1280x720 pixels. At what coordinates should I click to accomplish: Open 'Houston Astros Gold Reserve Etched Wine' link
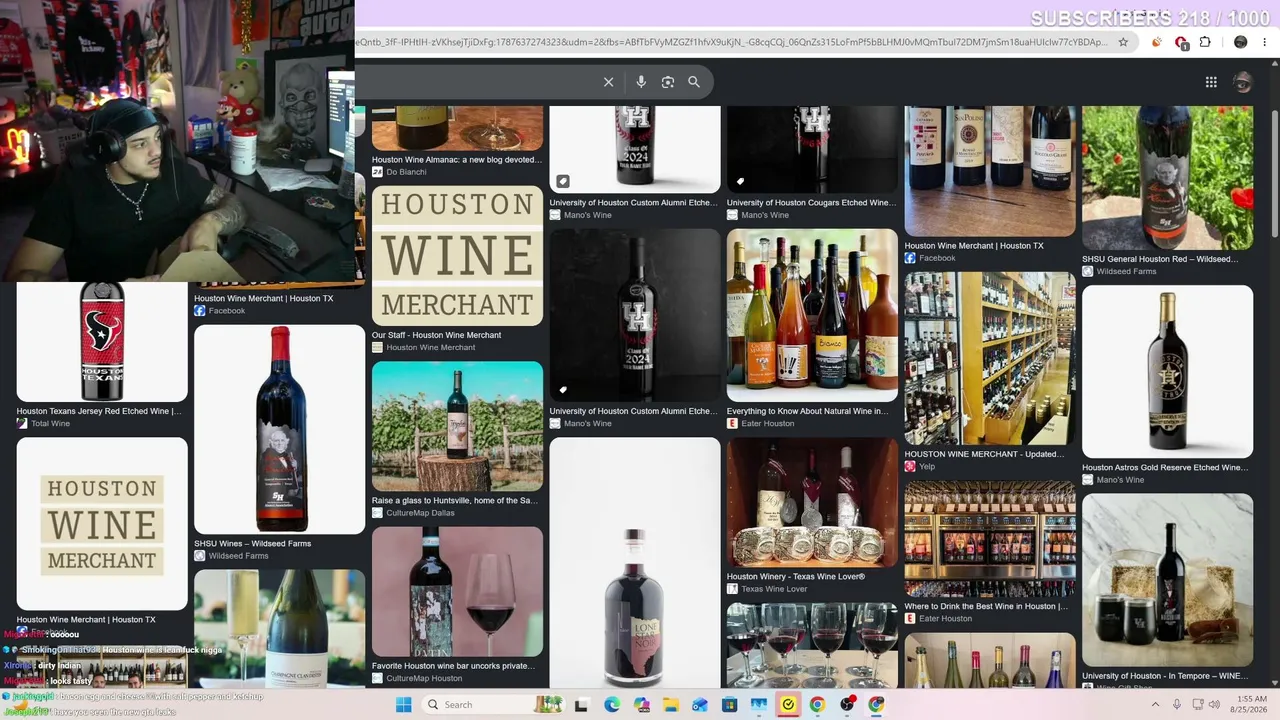1165,467
